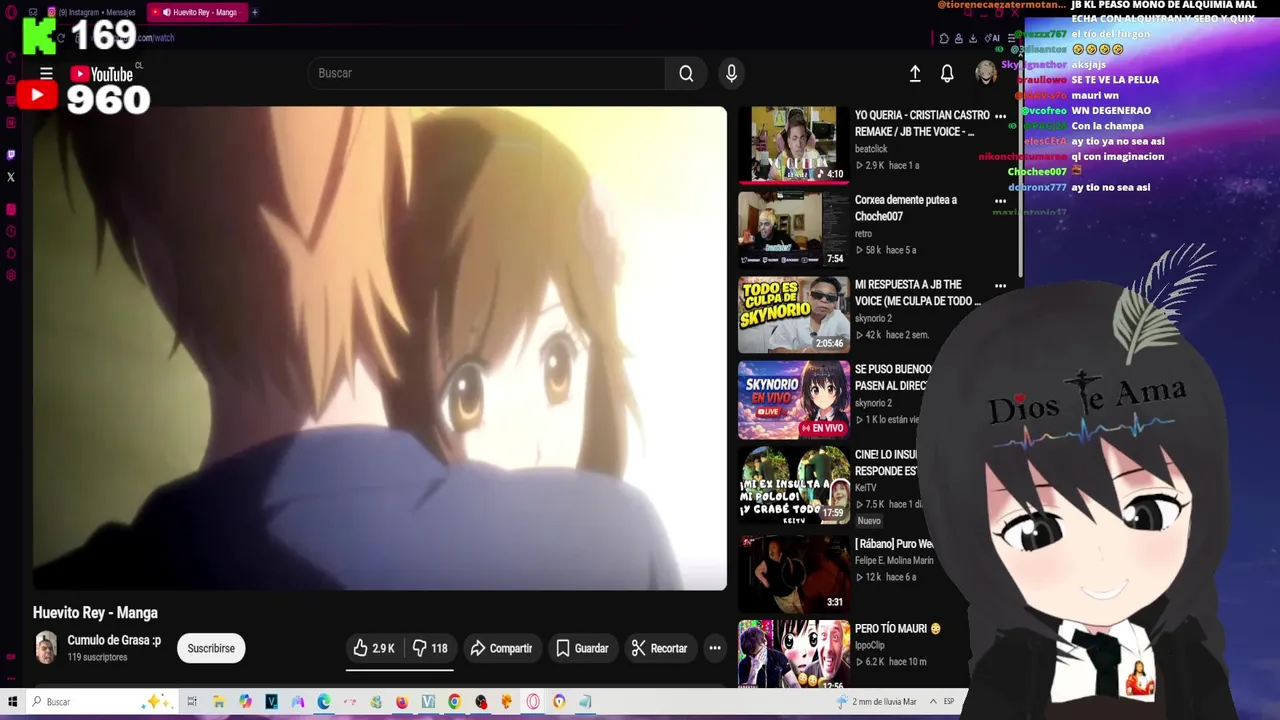Screen dimensions: 1280x720
Task: Open the 'Corxea demente putea a Choche007' title
Action: [x=906, y=208]
